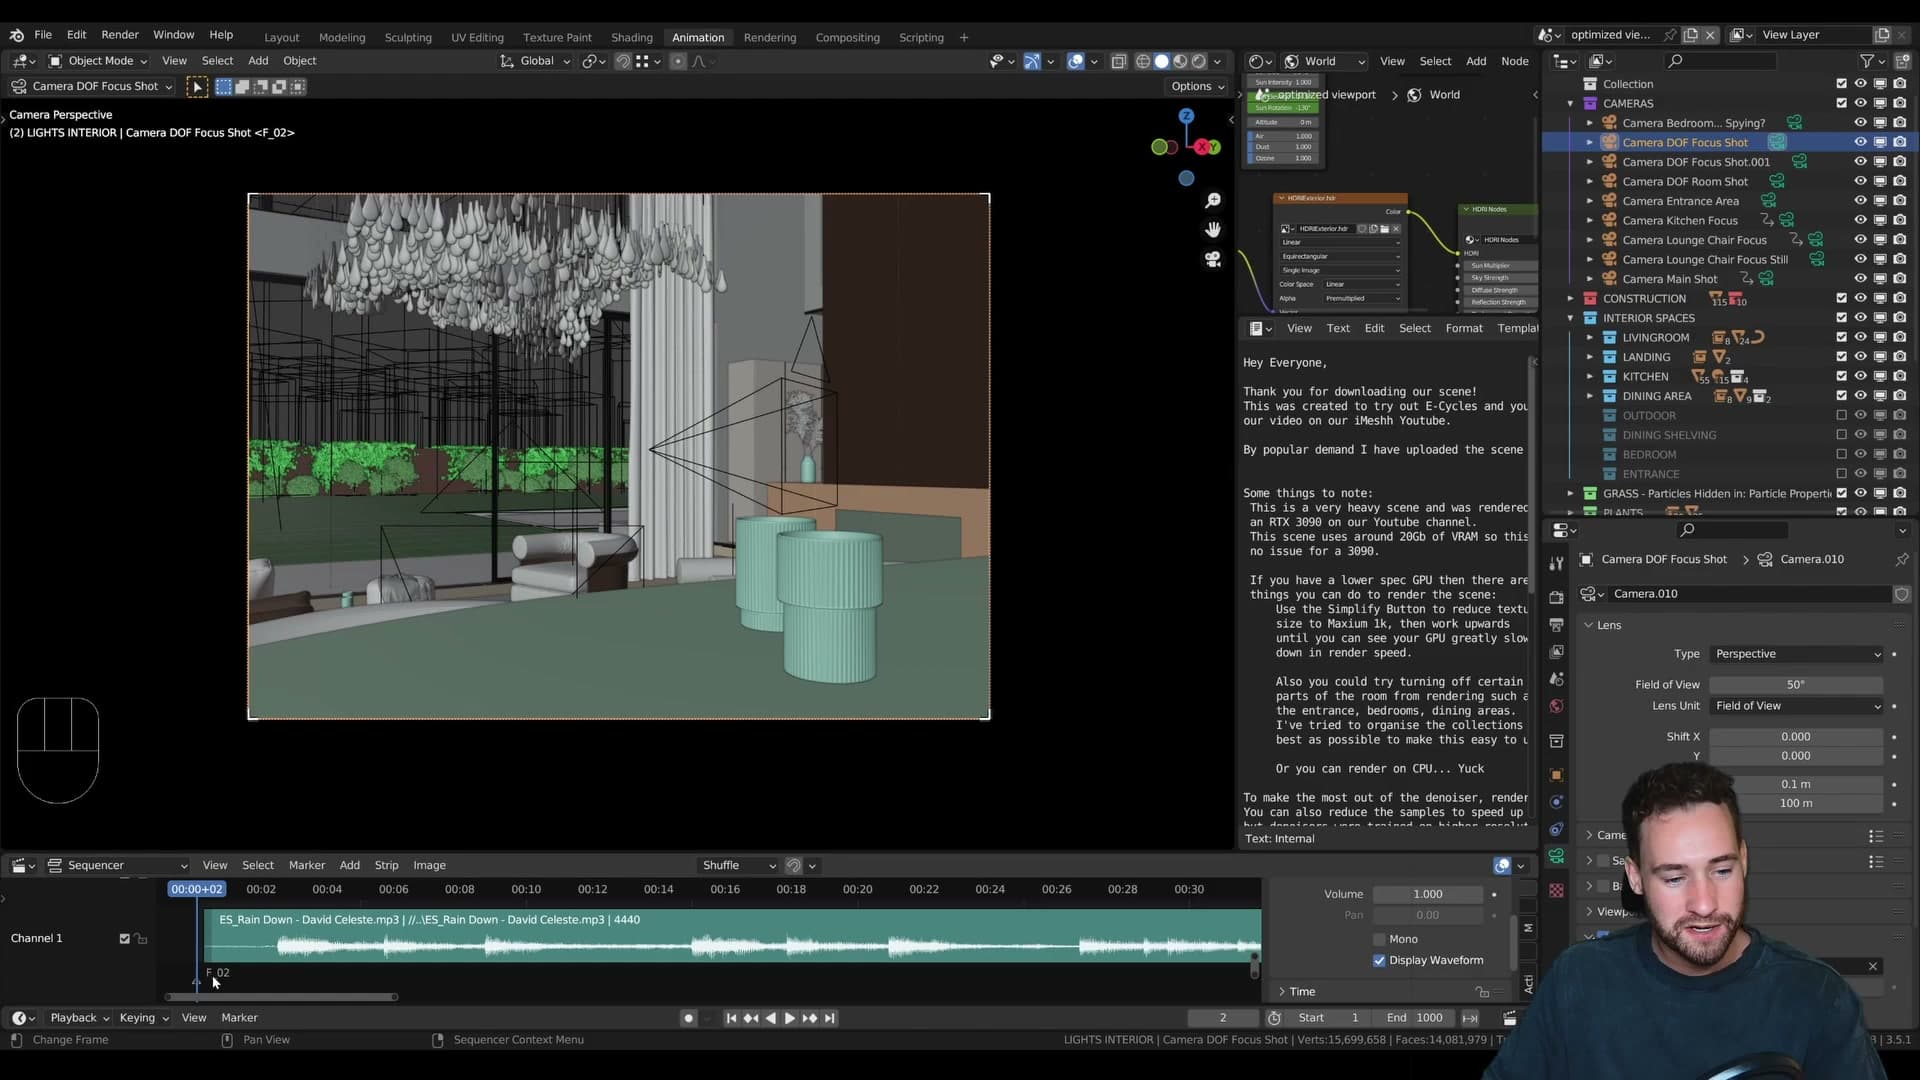Enable the OUTDOOR collection checkbox
This screenshot has width=1920, height=1080.
click(x=1841, y=415)
